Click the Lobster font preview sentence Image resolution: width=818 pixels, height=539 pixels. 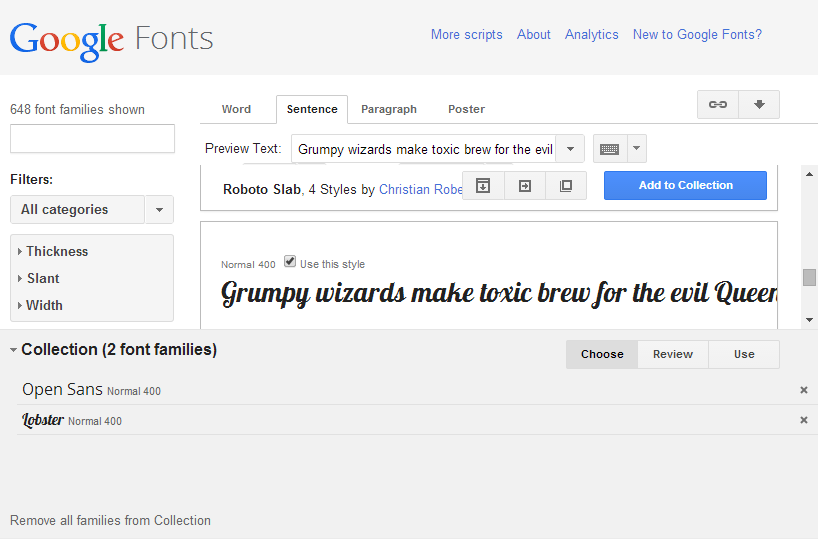(x=499, y=293)
